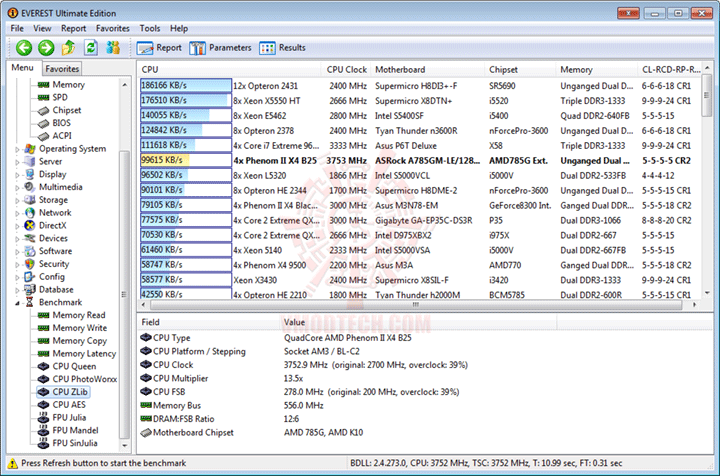Sort by Motherboard column header
The width and height of the screenshot is (720, 476).
(x=427, y=70)
